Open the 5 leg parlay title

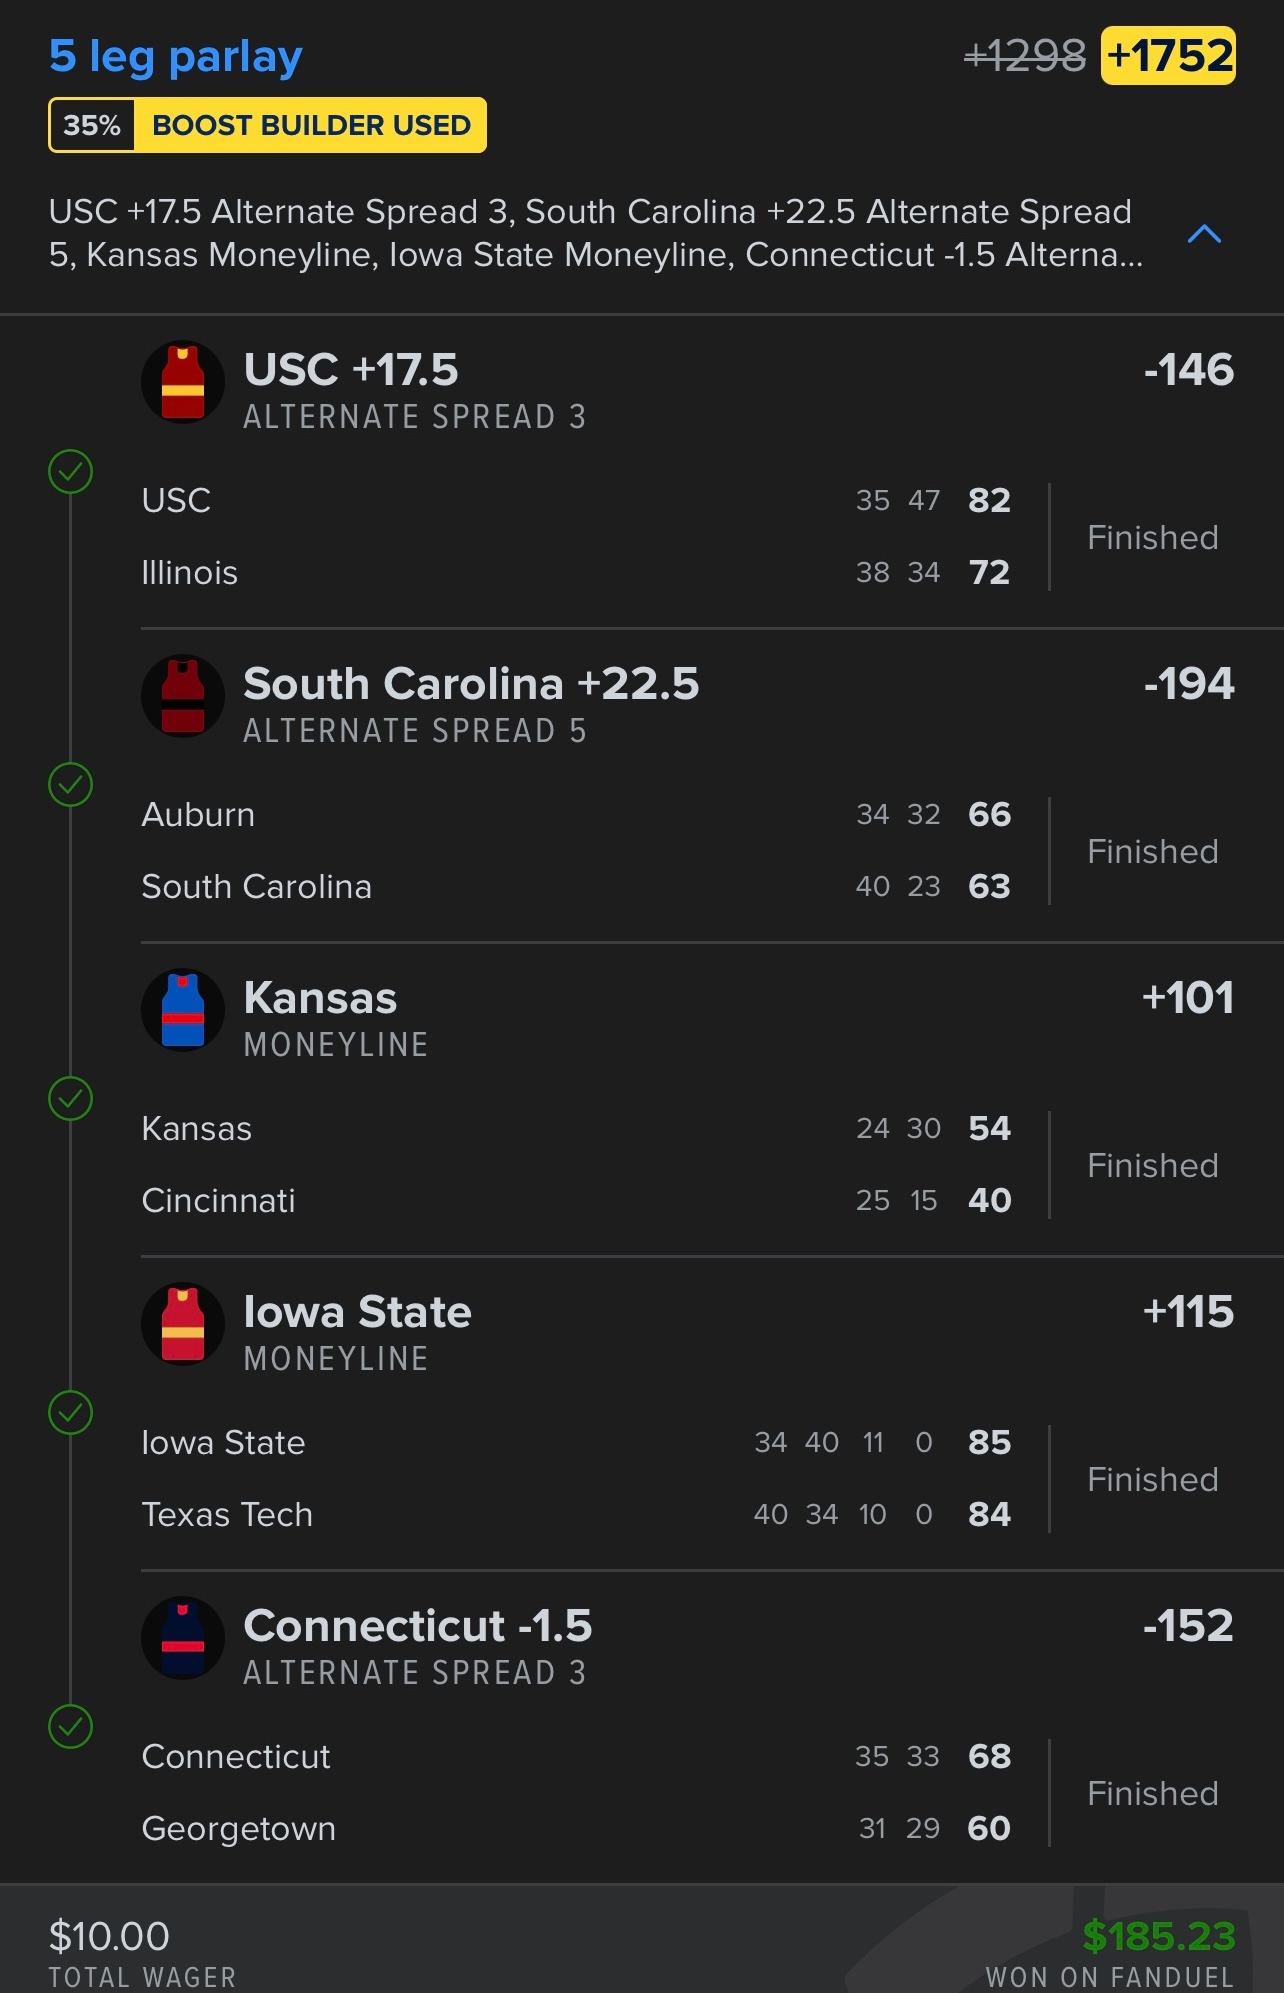(x=176, y=57)
